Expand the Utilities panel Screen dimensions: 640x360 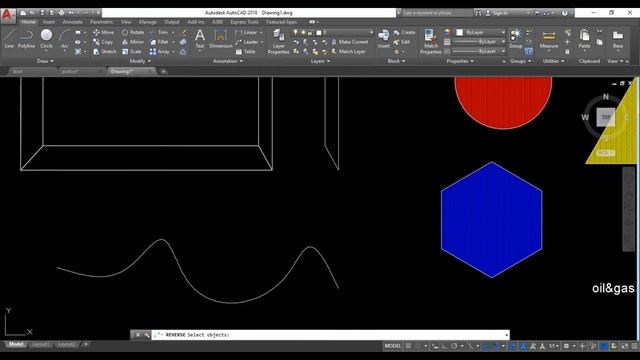[553, 61]
